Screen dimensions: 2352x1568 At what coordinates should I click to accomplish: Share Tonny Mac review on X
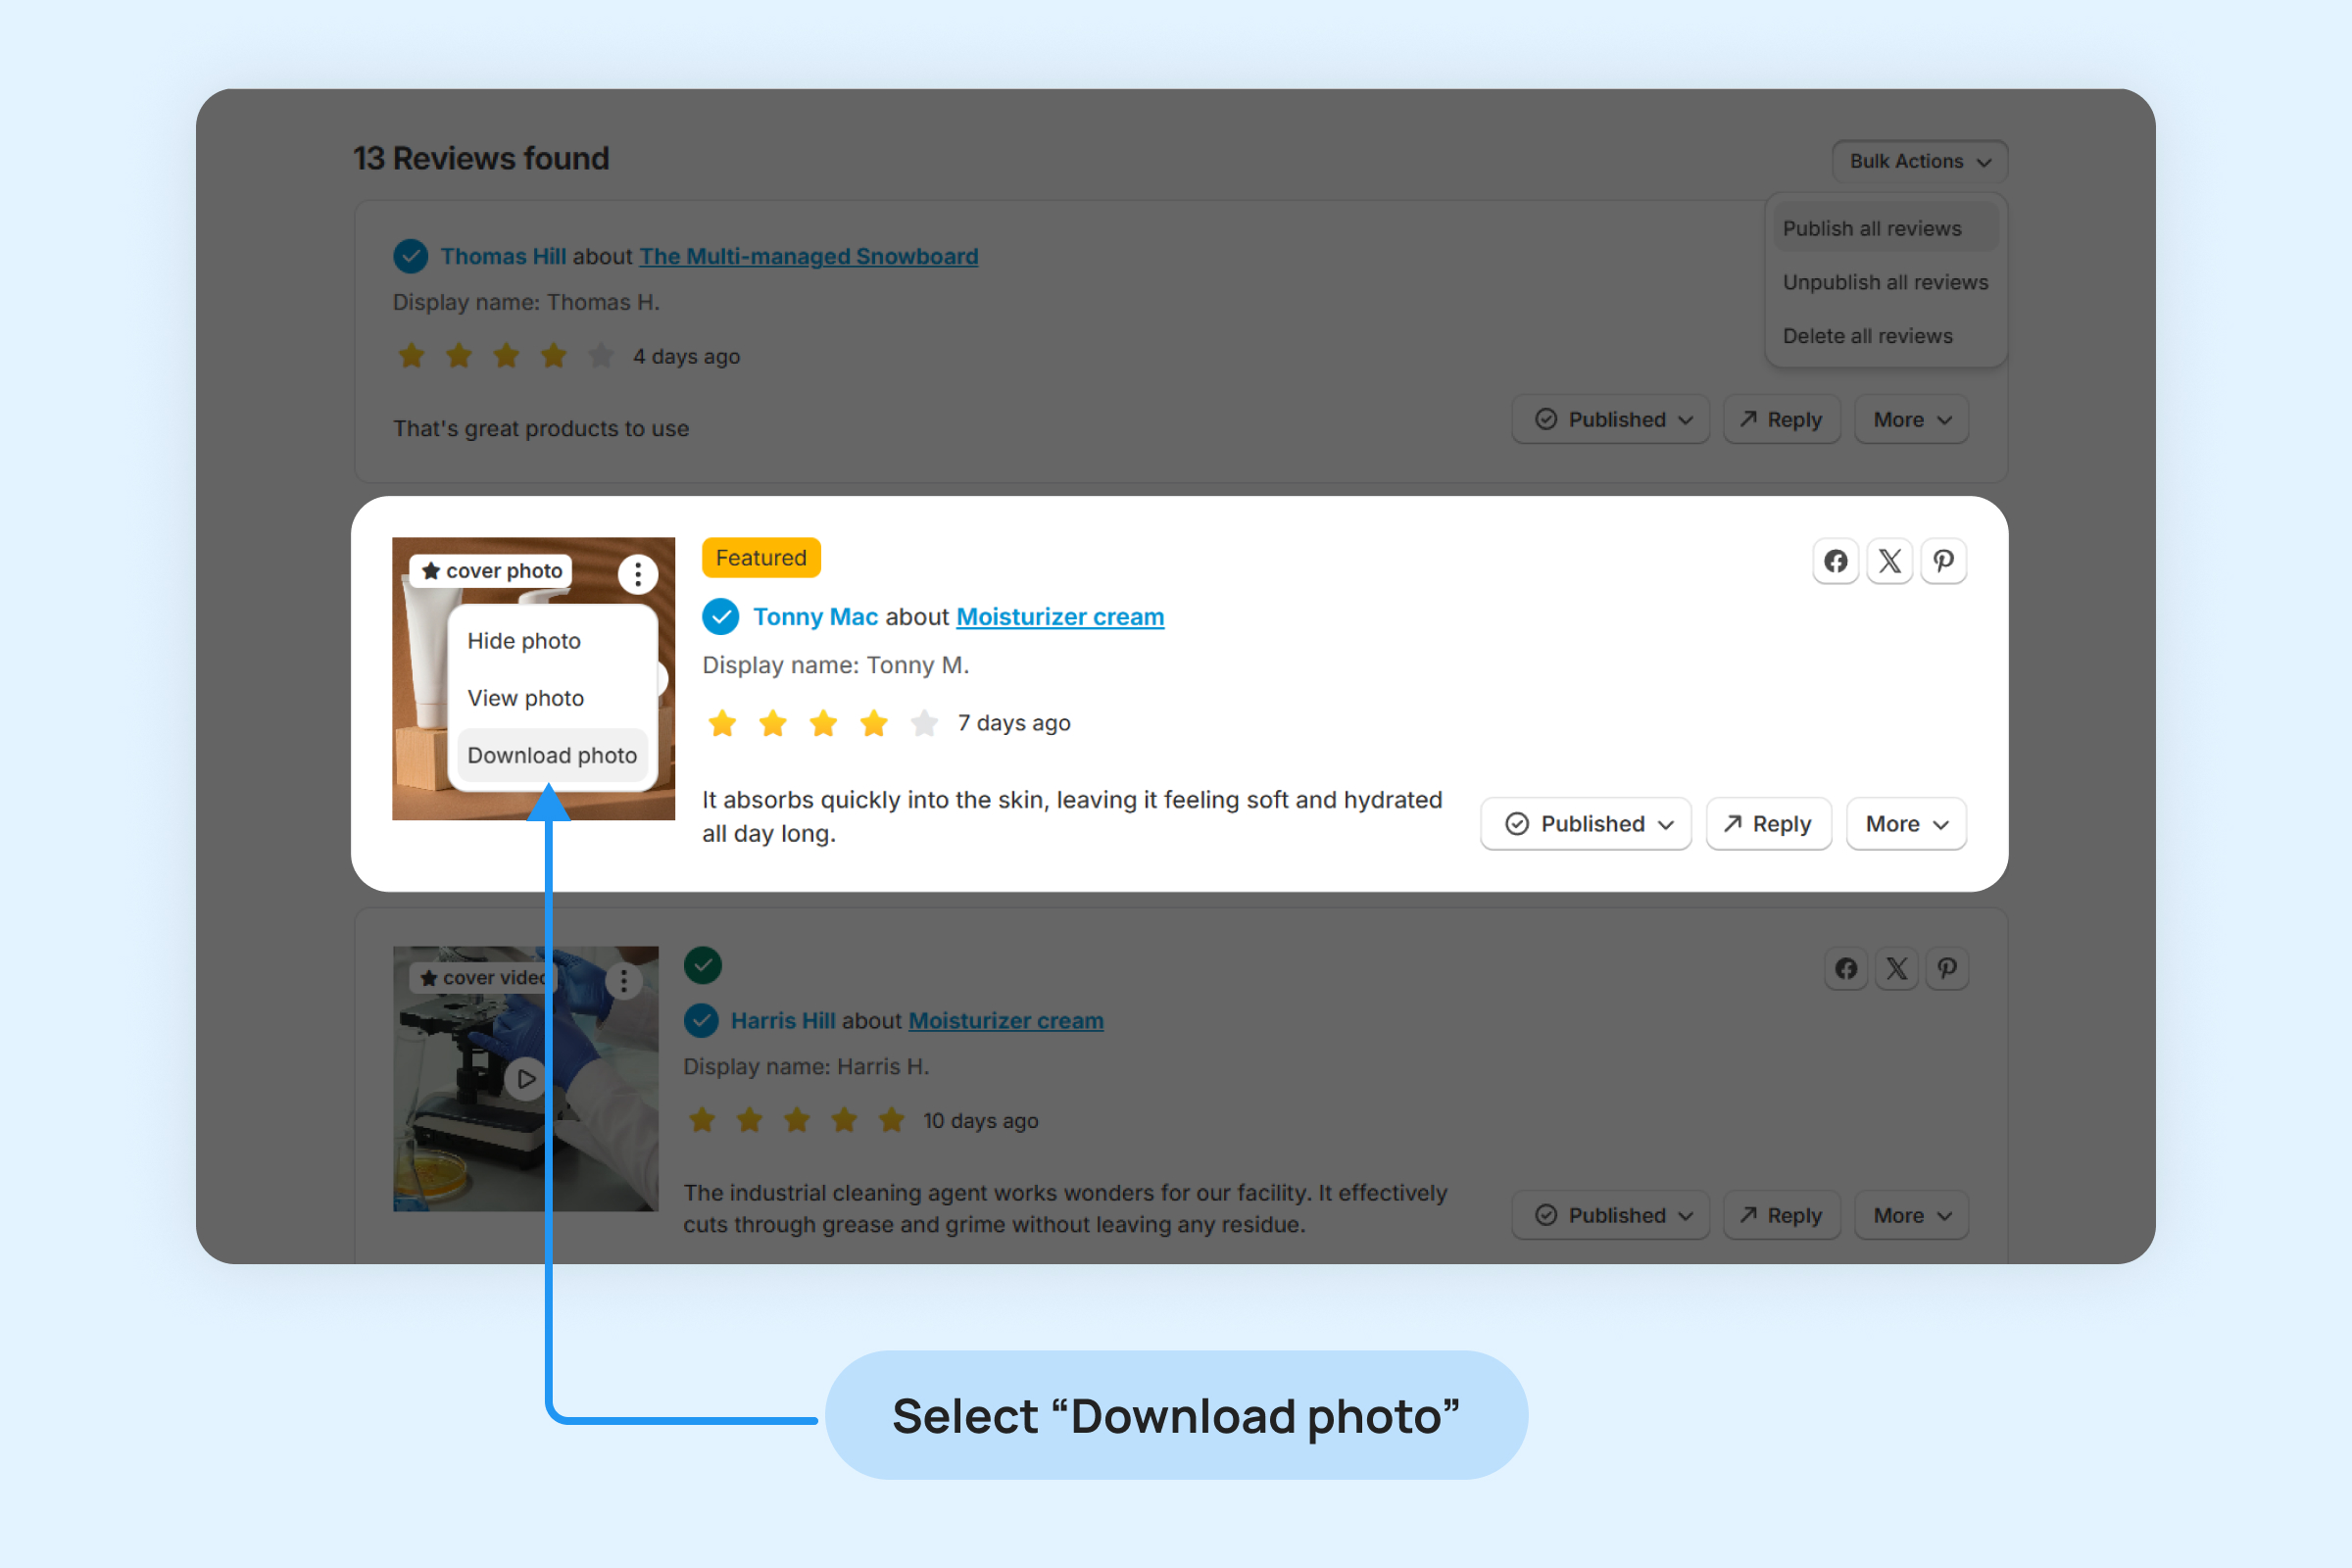click(1889, 561)
